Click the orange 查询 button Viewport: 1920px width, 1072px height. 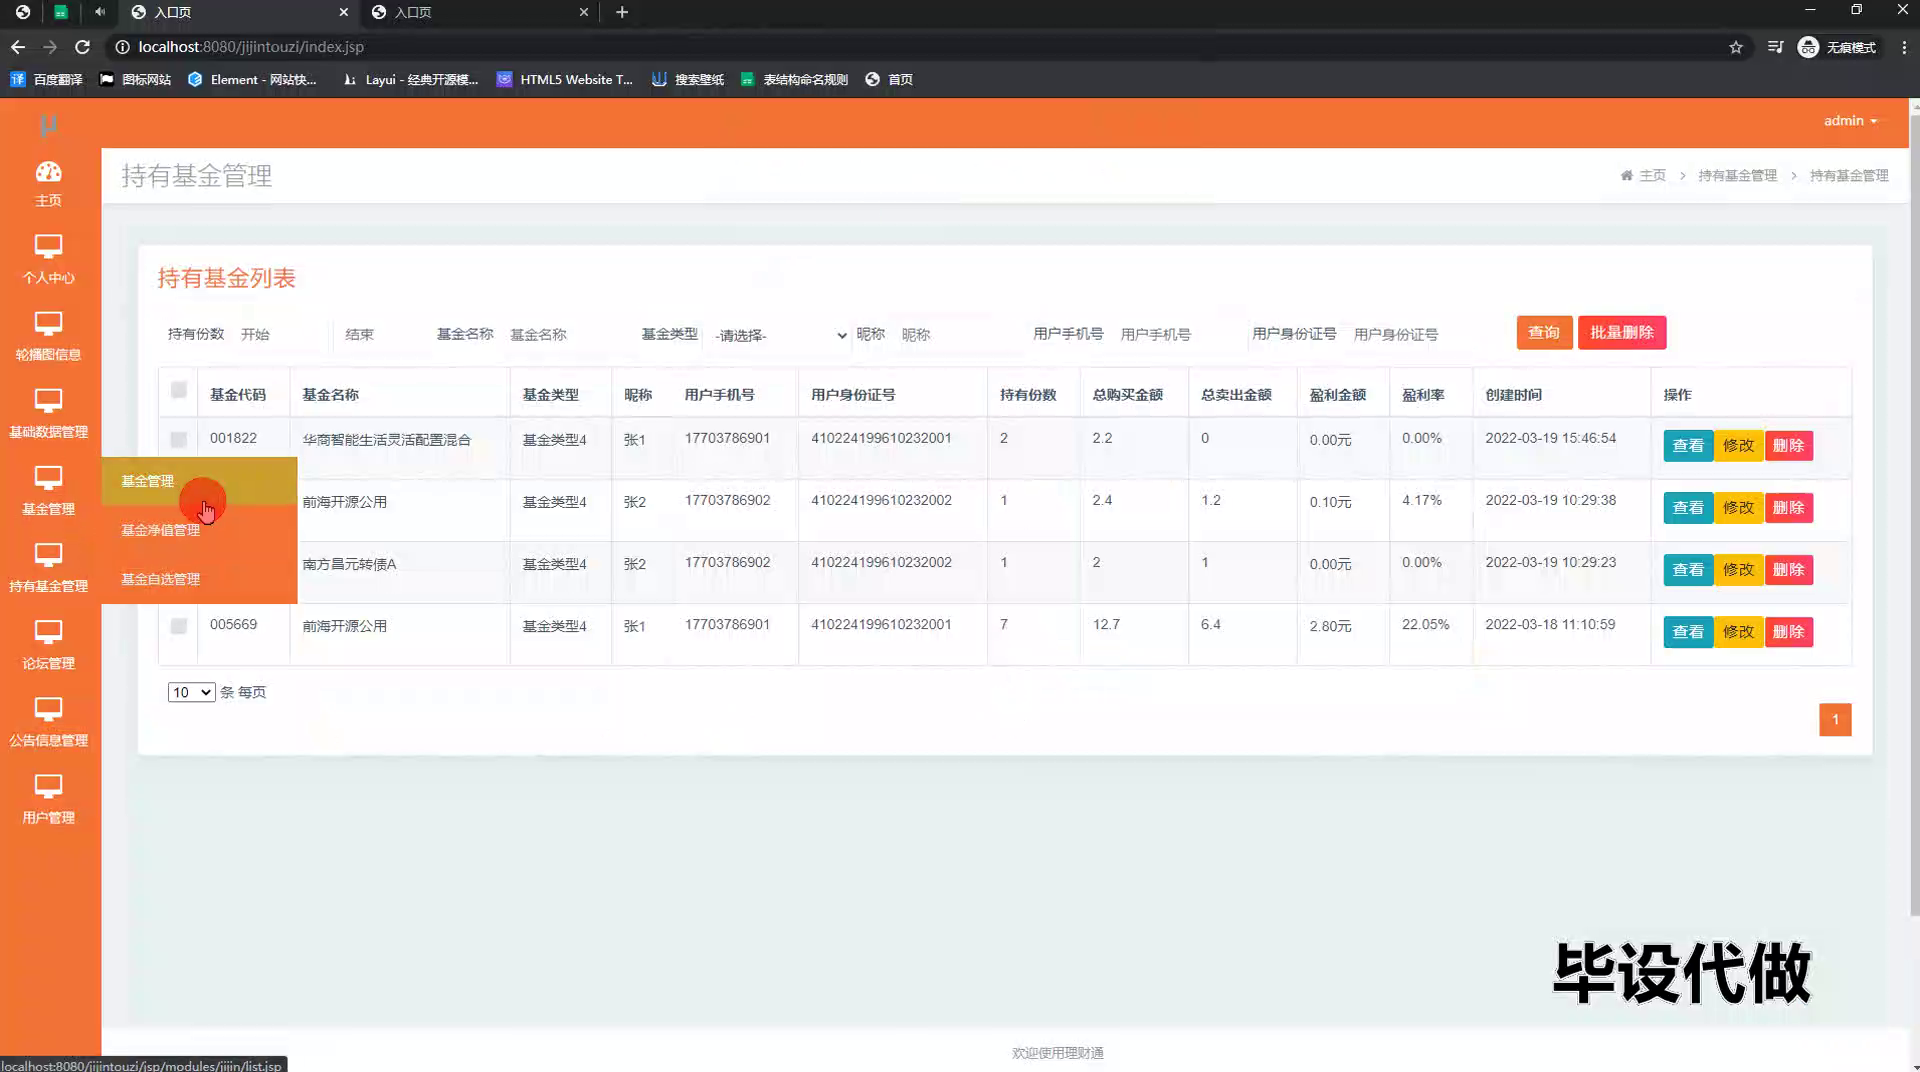click(1544, 332)
